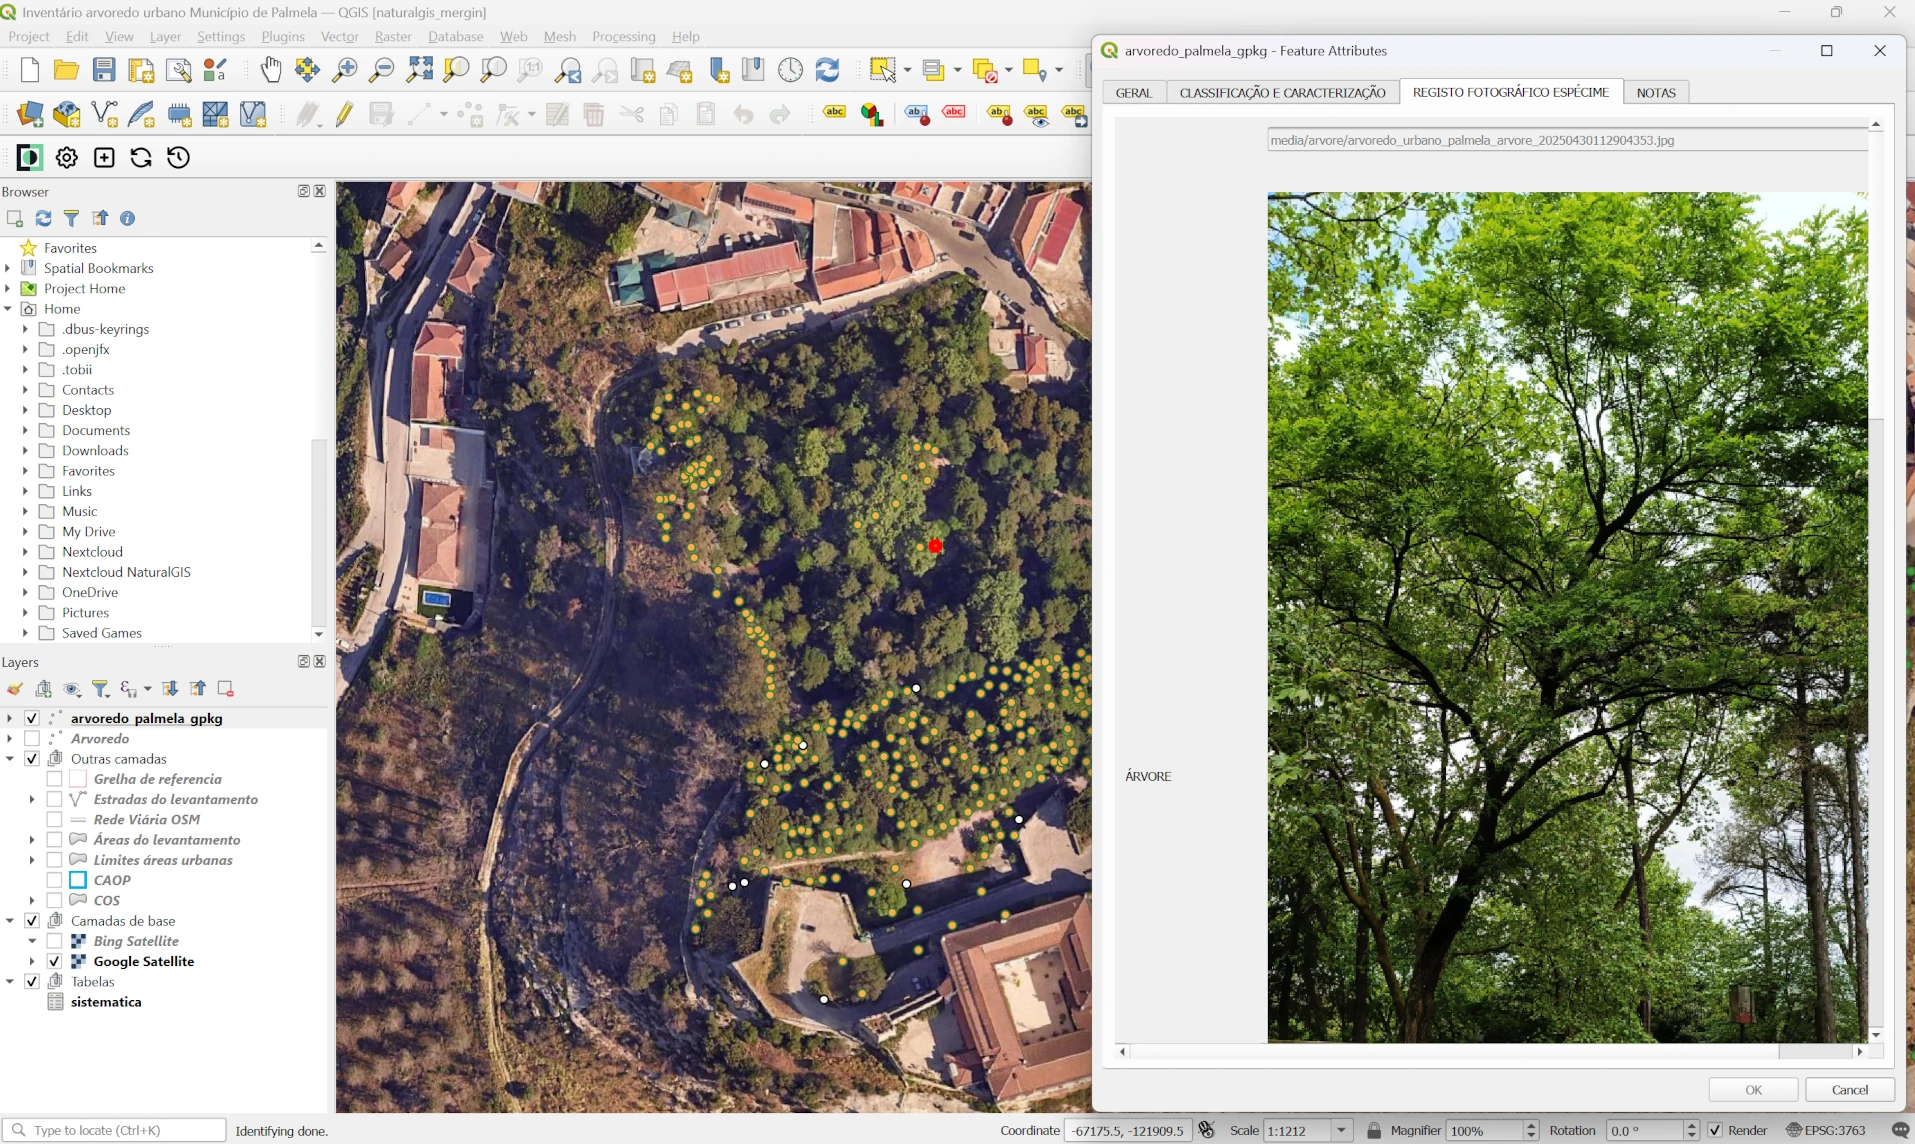Click the Zoom In magnifier tool
This screenshot has height=1144, width=1915.
click(345, 70)
